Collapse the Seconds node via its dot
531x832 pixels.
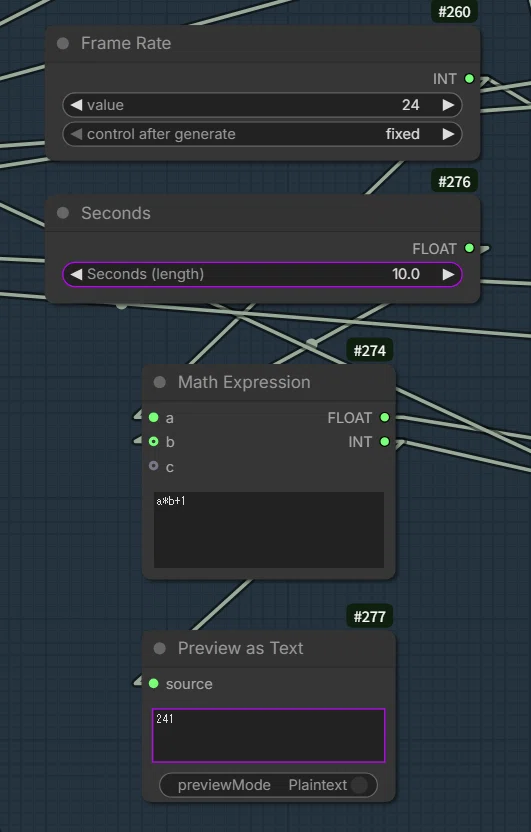pos(63,213)
